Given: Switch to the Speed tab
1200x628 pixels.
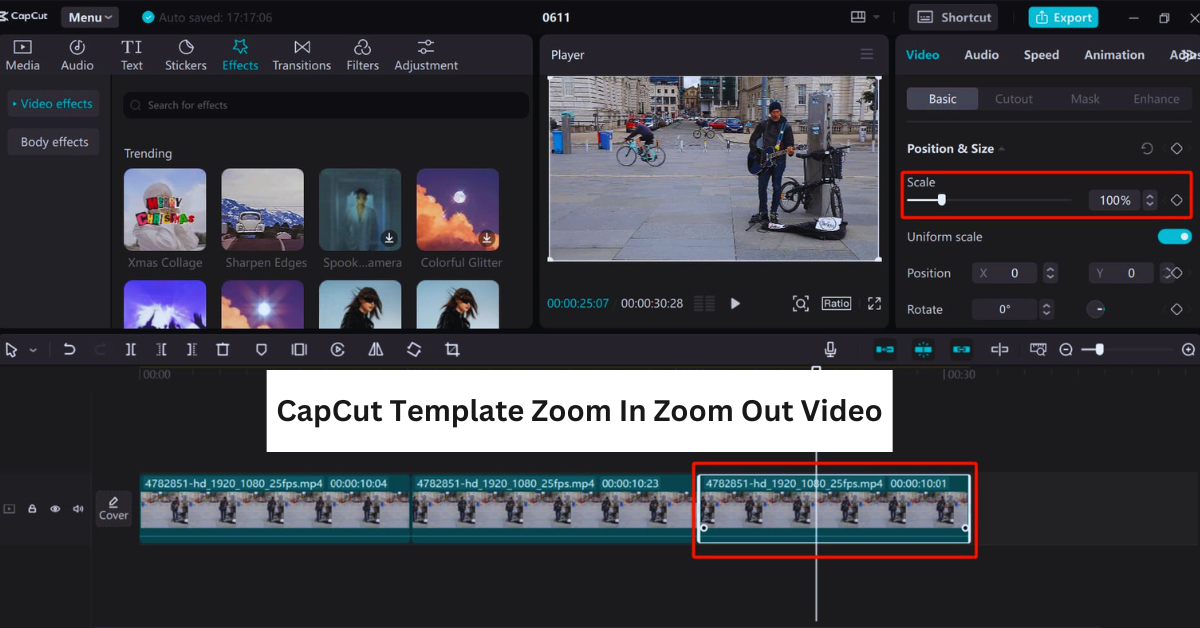Looking at the screenshot, I should 1041,55.
